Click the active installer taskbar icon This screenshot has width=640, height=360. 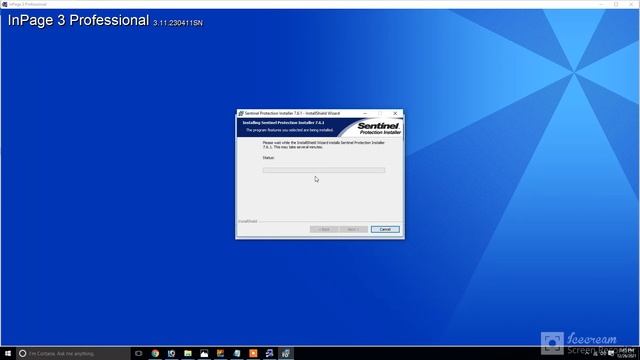[286, 353]
